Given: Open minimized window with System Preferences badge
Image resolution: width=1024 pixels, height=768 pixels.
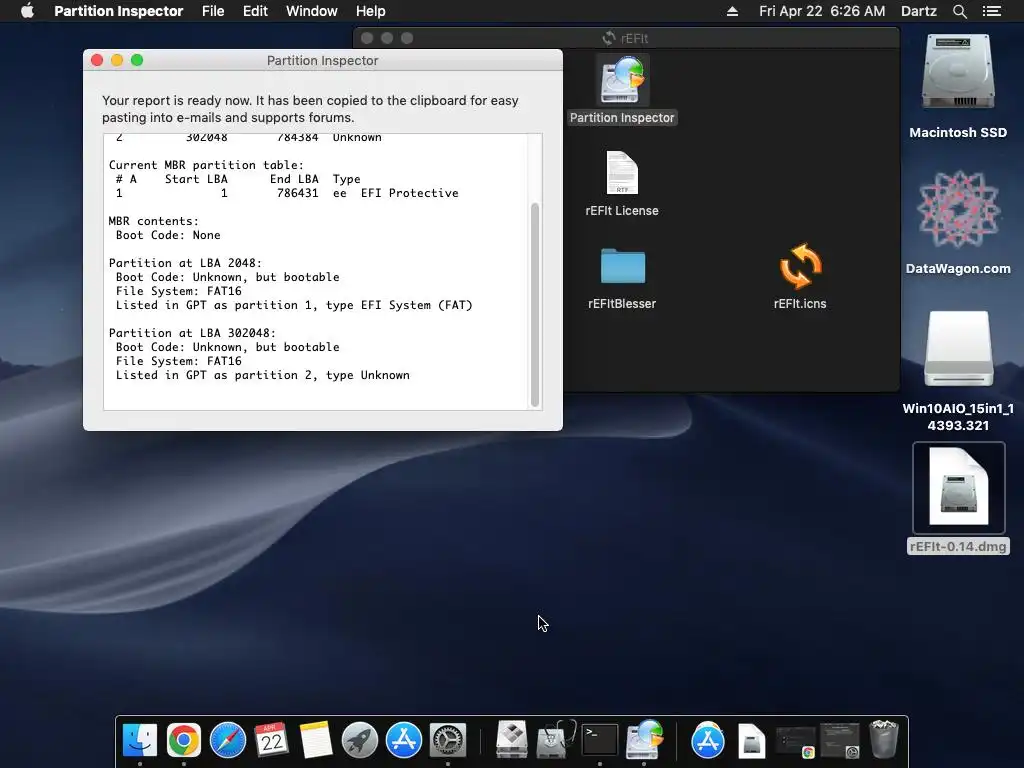Looking at the screenshot, I should tap(839, 741).
